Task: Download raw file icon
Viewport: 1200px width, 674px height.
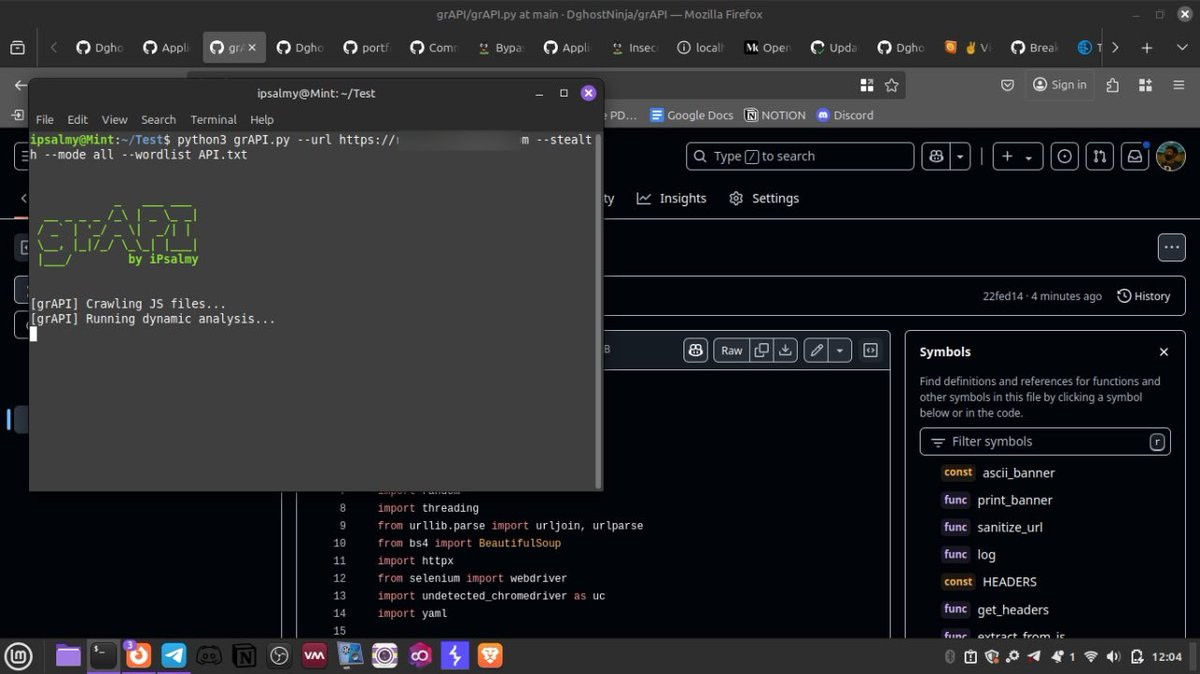Action: pos(786,350)
